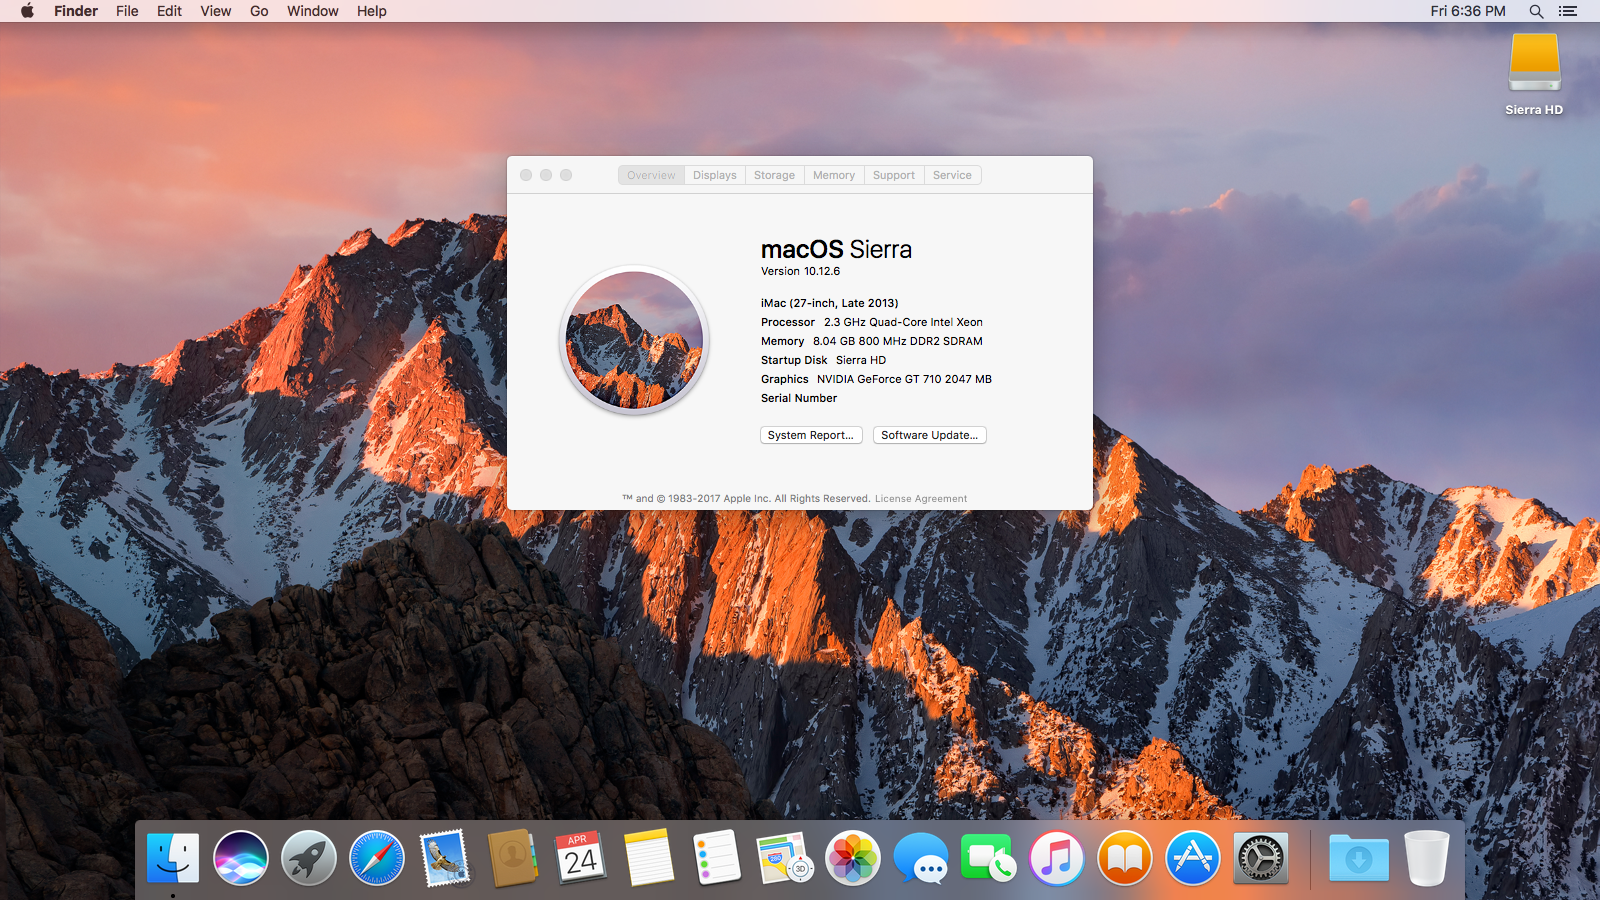Open Launchpad rocket icon
The image size is (1600, 900).
[309, 858]
